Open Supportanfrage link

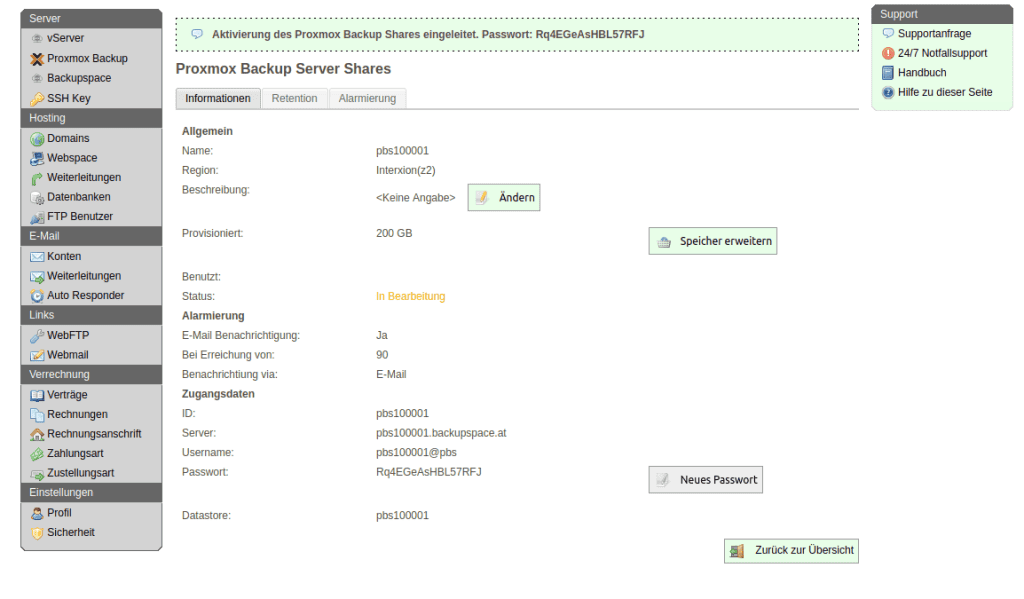(x=934, y=33)
